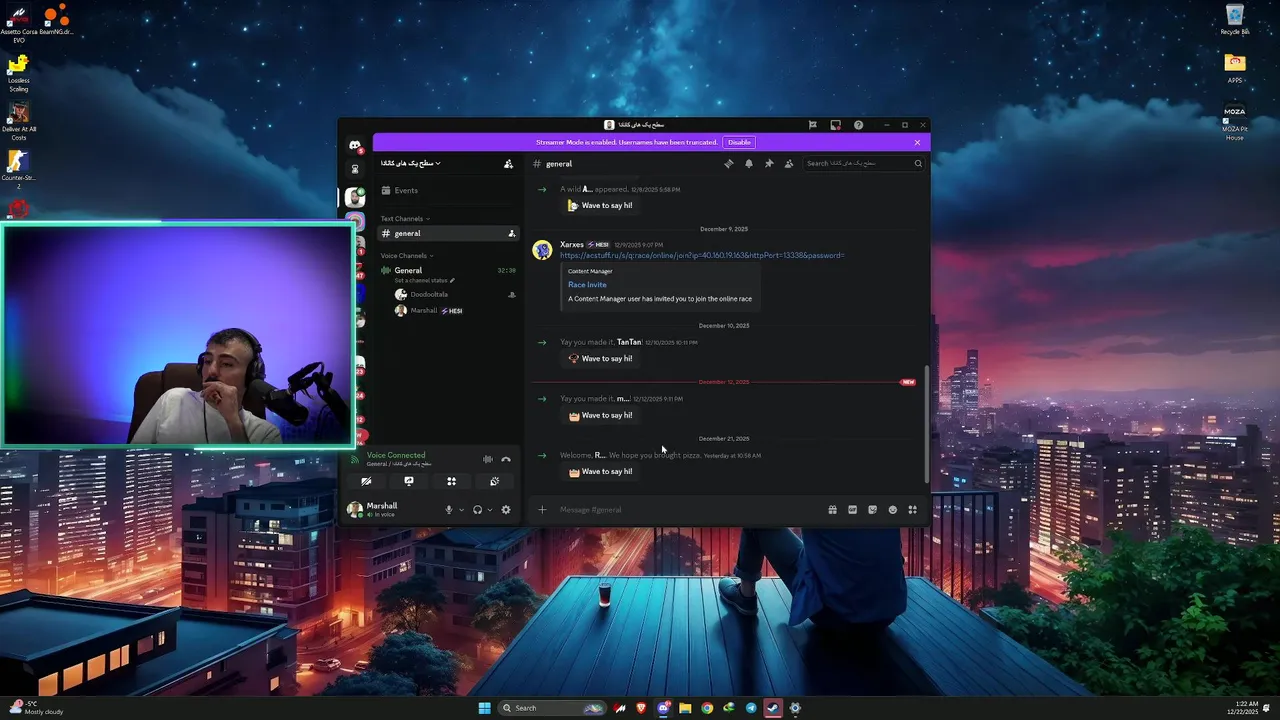
Task: Wave to say hi under December 21 welcome
Action: [x=600, y=471]
